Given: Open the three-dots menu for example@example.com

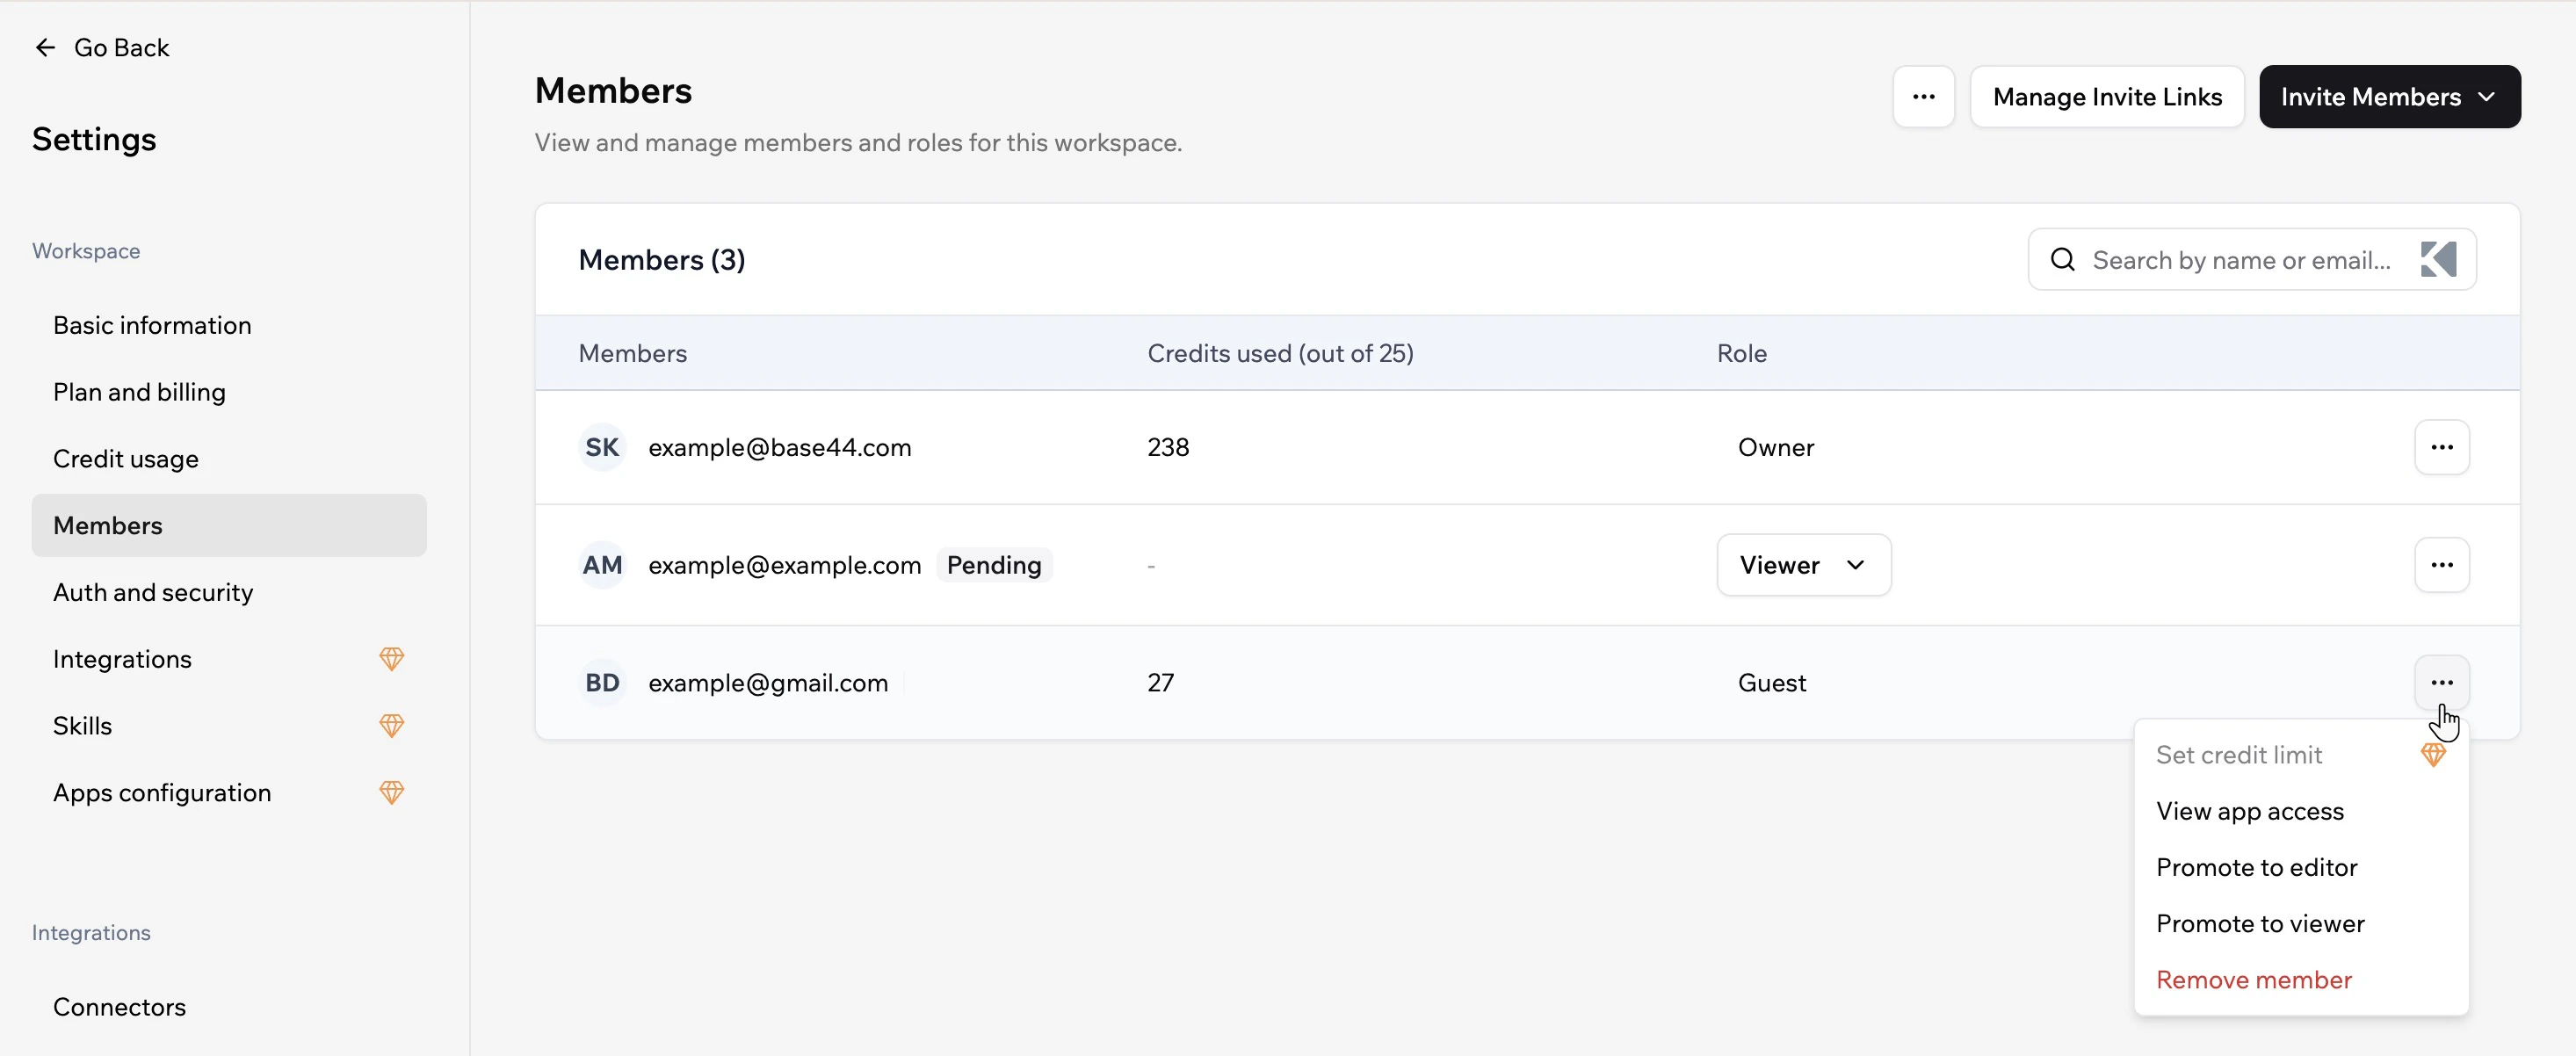Looking at the screenshot, I should pos(2441,565).
